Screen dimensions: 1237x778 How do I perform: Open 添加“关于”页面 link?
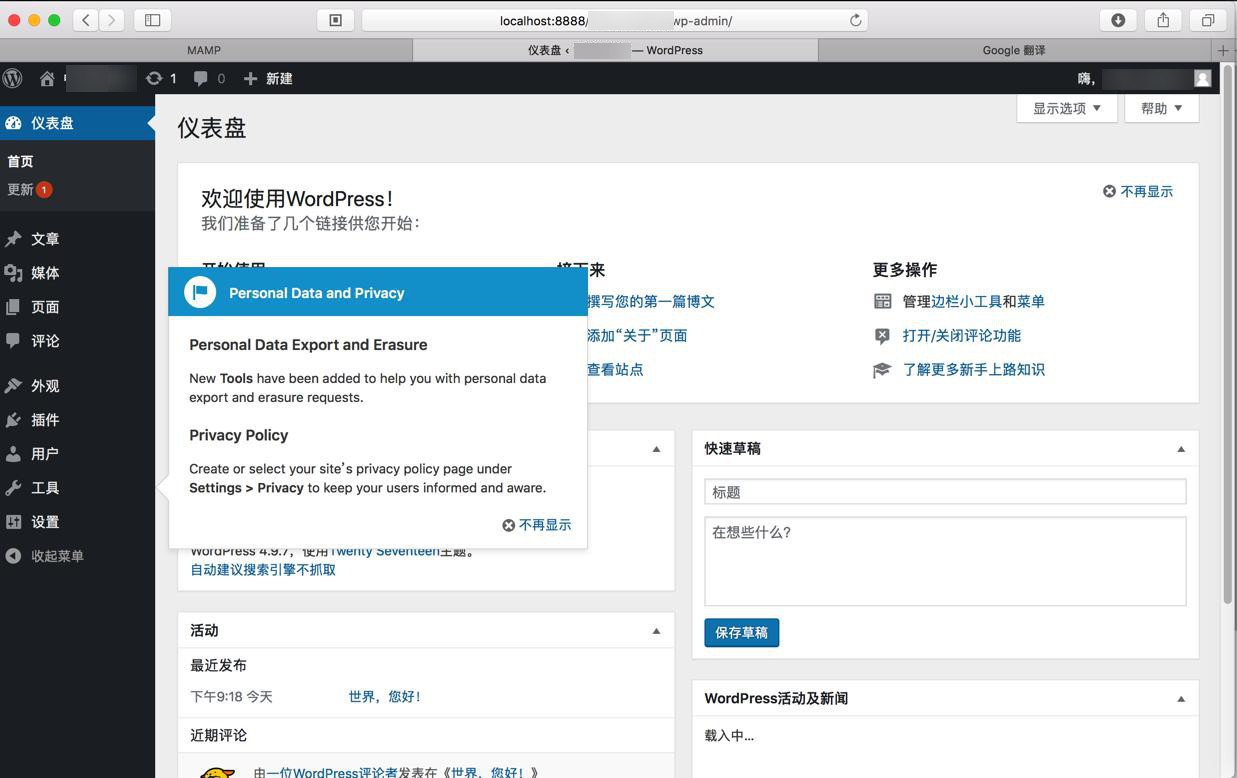pos(637,335)
